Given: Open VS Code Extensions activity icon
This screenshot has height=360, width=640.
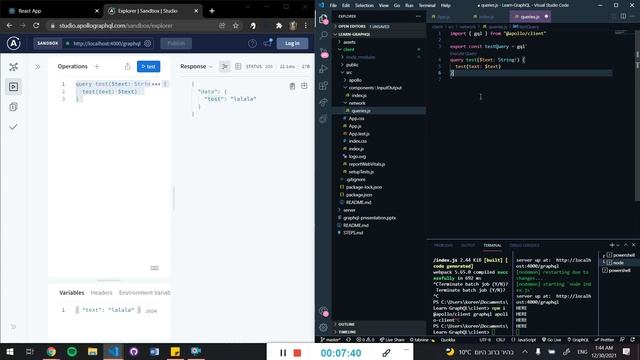Looking at the screenshot, I should point(324,85).
